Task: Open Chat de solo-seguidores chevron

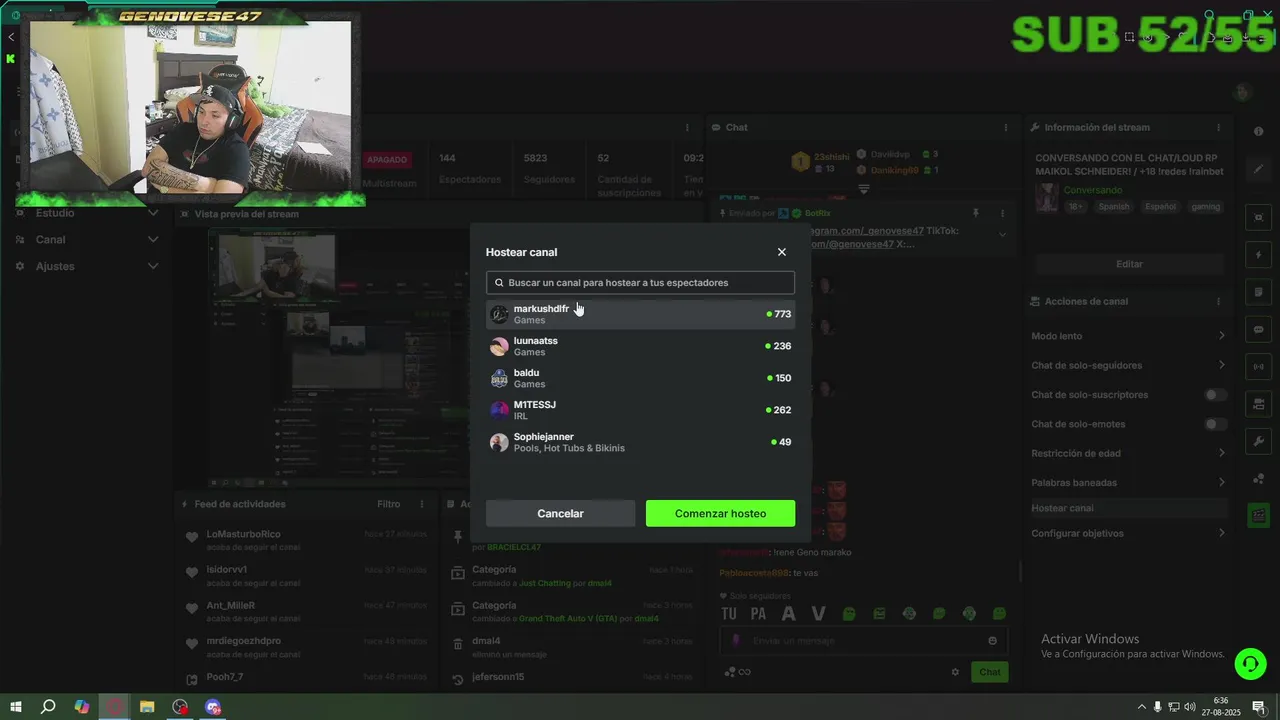Action: (x=1221, y=365)
